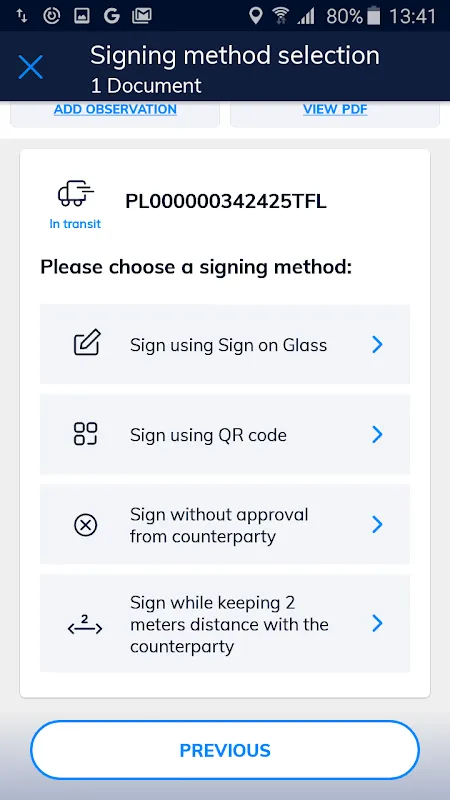Go back with the PREVIOUS button
Viewport: 450px width, 800px height.
(x=225, y=750)
